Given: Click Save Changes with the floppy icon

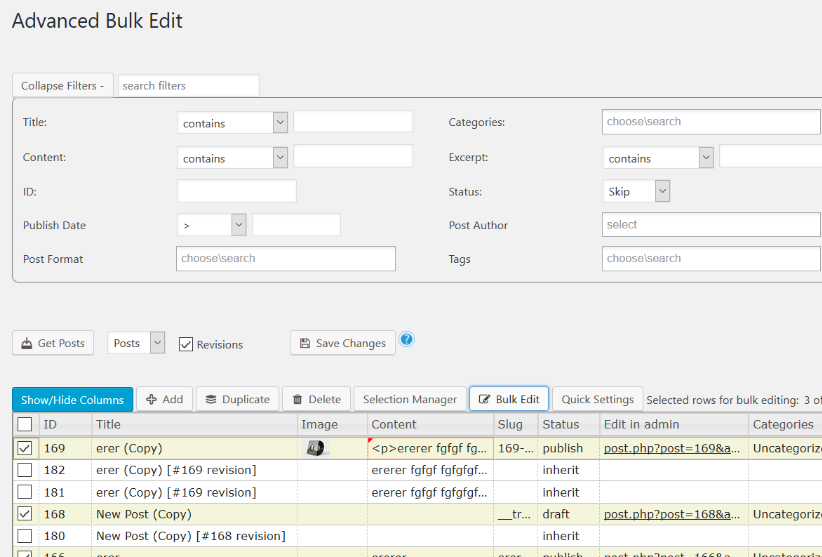Looking at the screenshot, I should [342, 343].
